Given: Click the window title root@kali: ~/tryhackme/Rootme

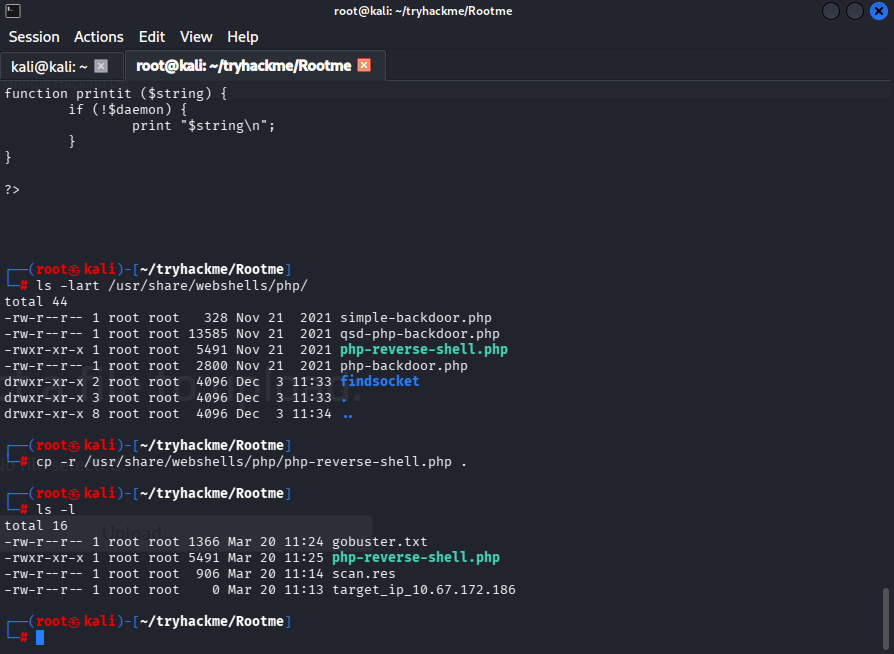Looking at the screenshot, I should click(423, 11).
